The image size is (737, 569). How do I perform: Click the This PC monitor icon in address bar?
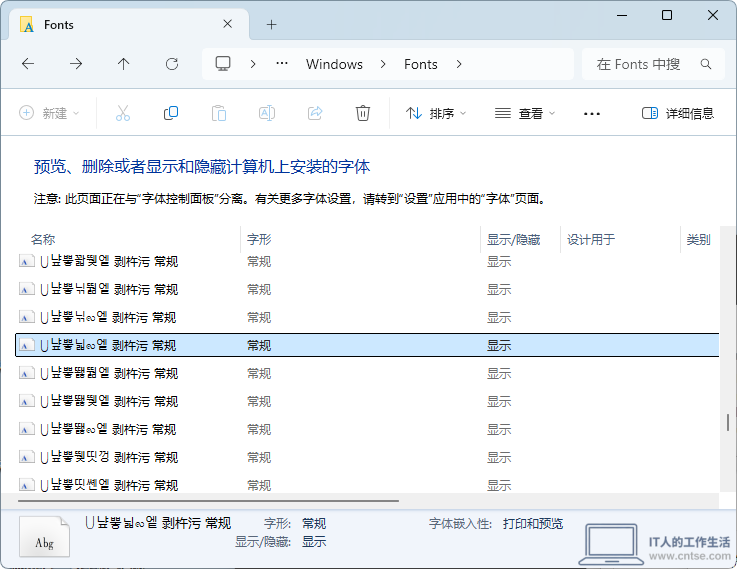pos(223,63)
